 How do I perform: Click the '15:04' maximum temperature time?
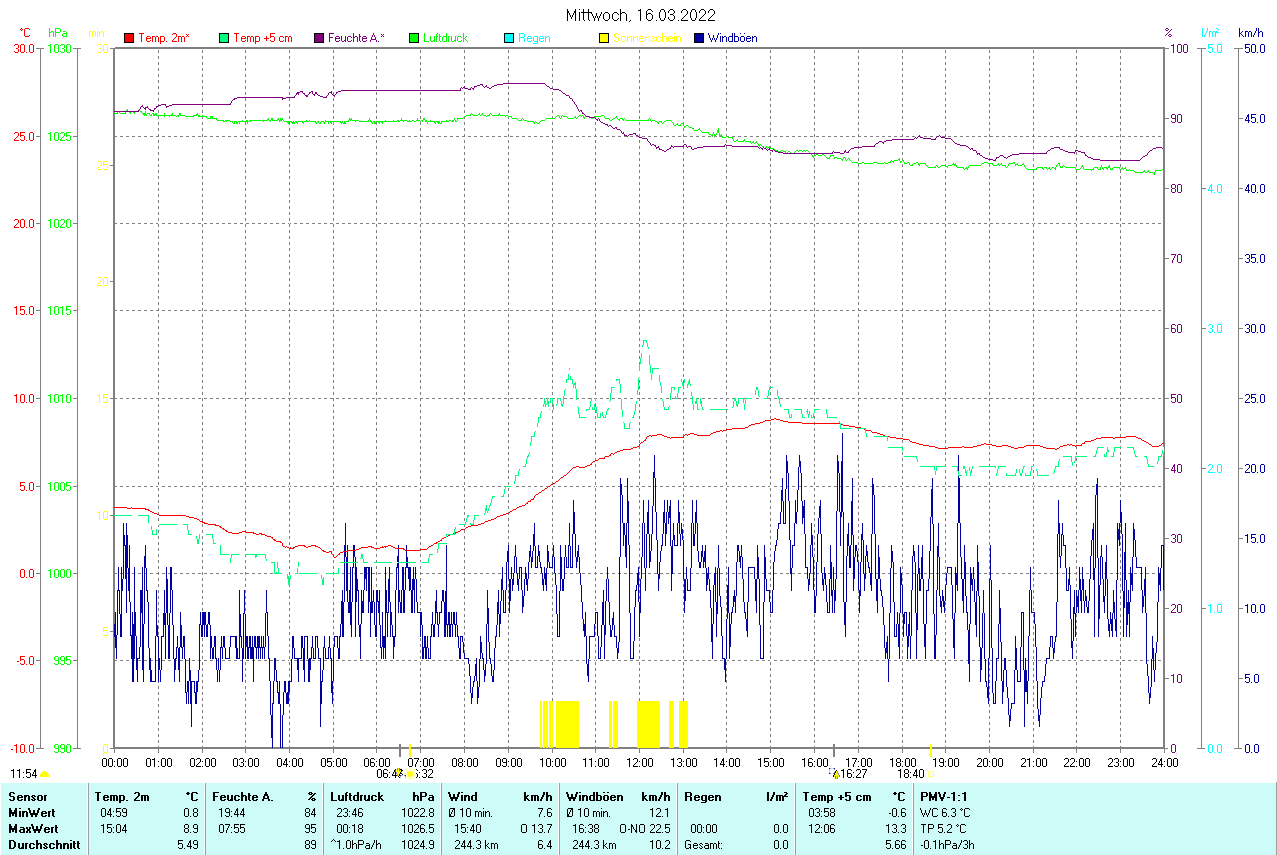[x=113, y=829]
